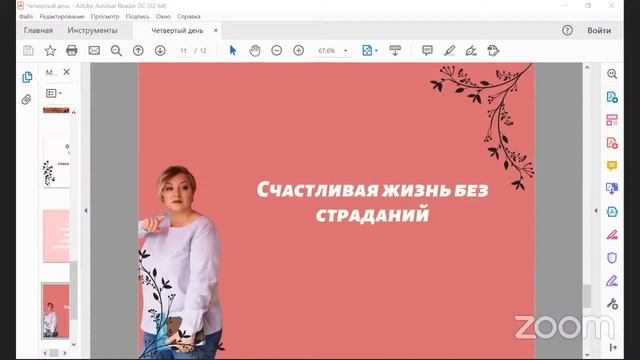Zoom in with the plus circle button
The height and width of the screenshot is (360, 640).
click(299, 51)
